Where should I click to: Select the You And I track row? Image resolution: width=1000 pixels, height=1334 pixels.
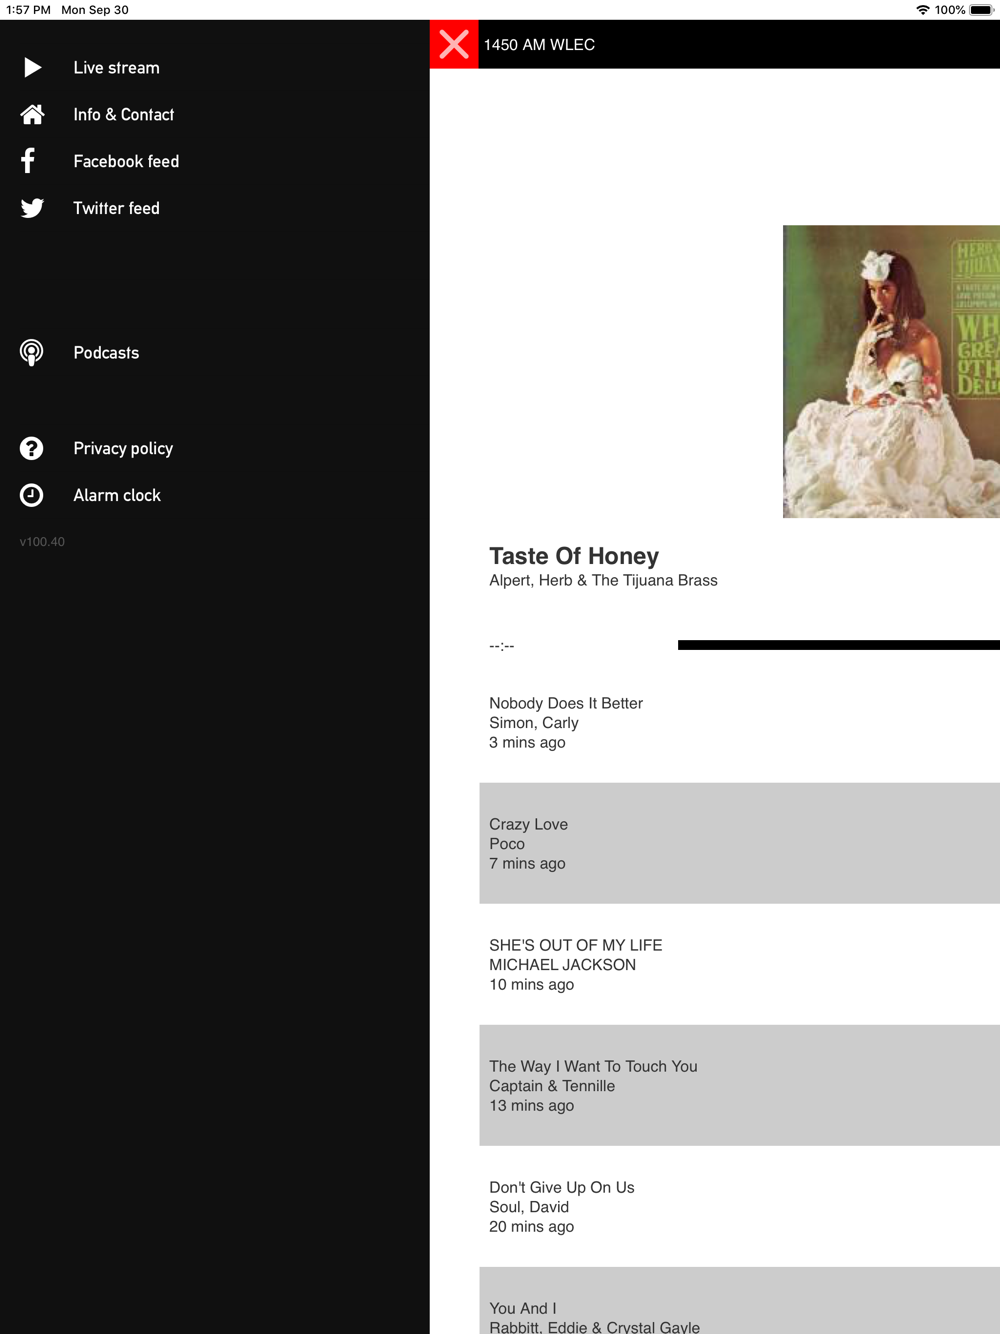739,1300
